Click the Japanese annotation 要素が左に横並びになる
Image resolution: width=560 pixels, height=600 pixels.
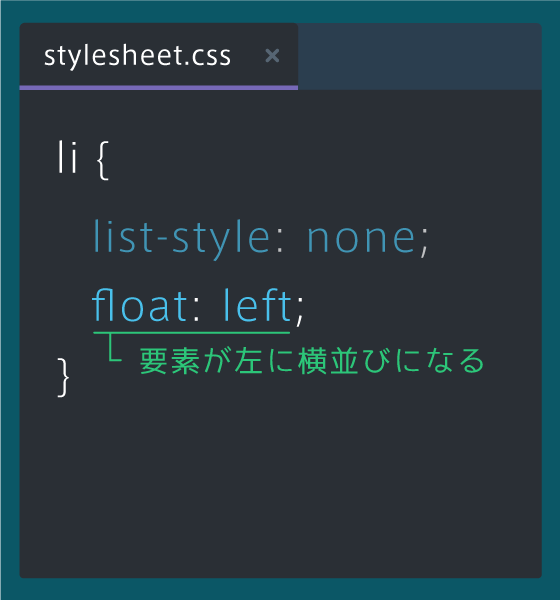click(x=312, y=361)
